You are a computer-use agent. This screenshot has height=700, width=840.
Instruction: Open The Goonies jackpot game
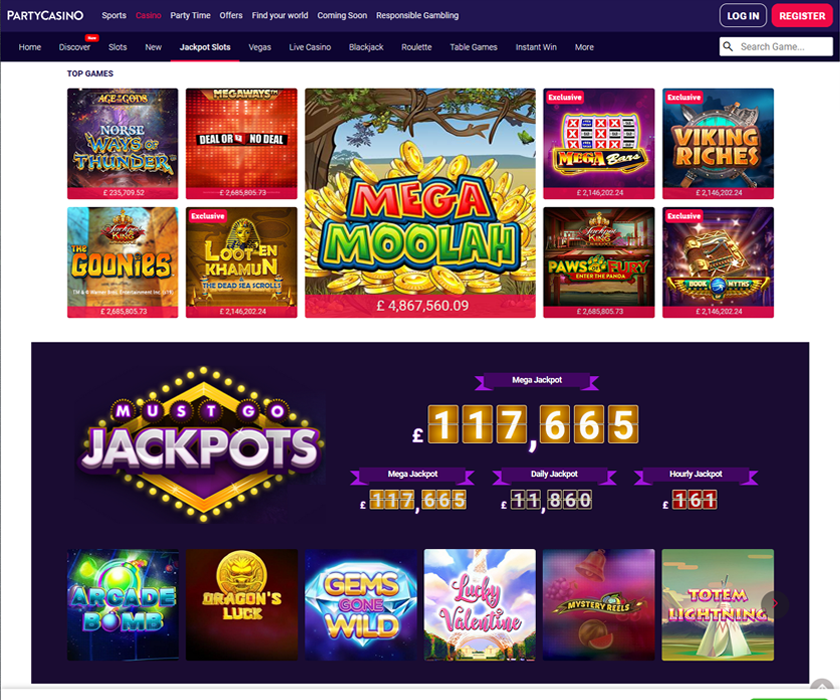[x=123, y=262]
